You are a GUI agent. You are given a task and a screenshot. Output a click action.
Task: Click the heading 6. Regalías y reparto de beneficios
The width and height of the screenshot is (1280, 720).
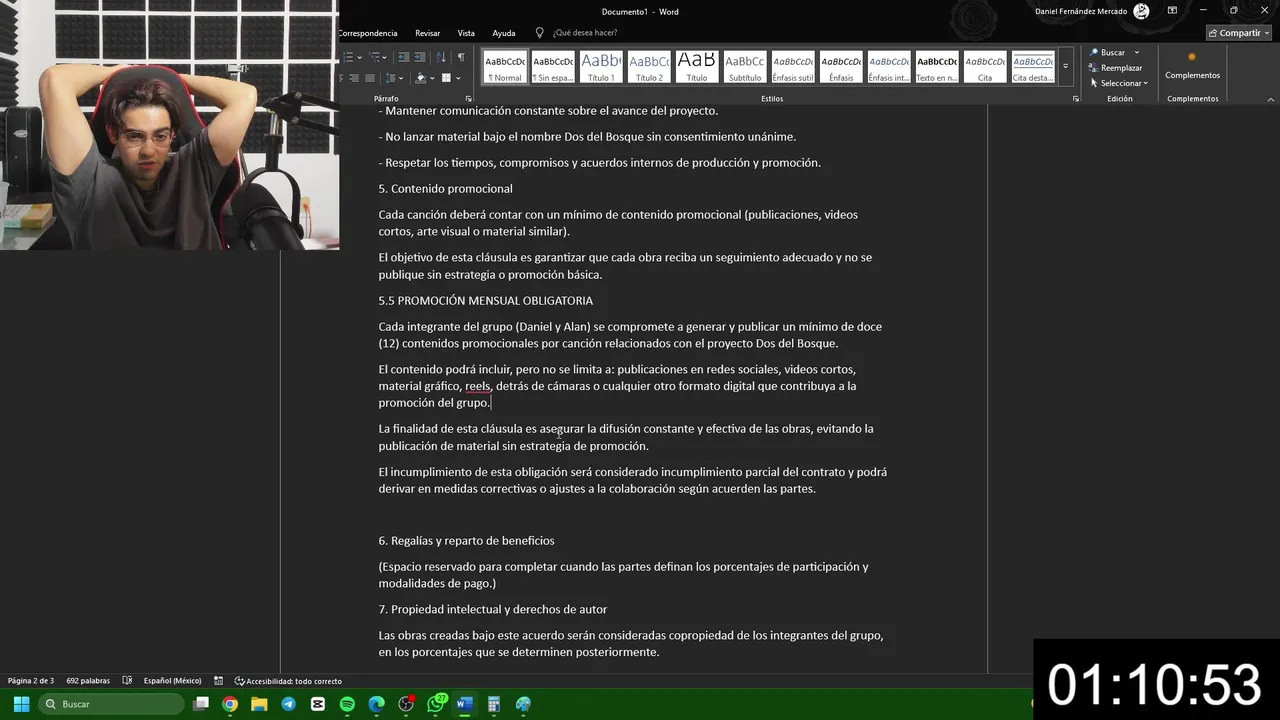[466, 540]
